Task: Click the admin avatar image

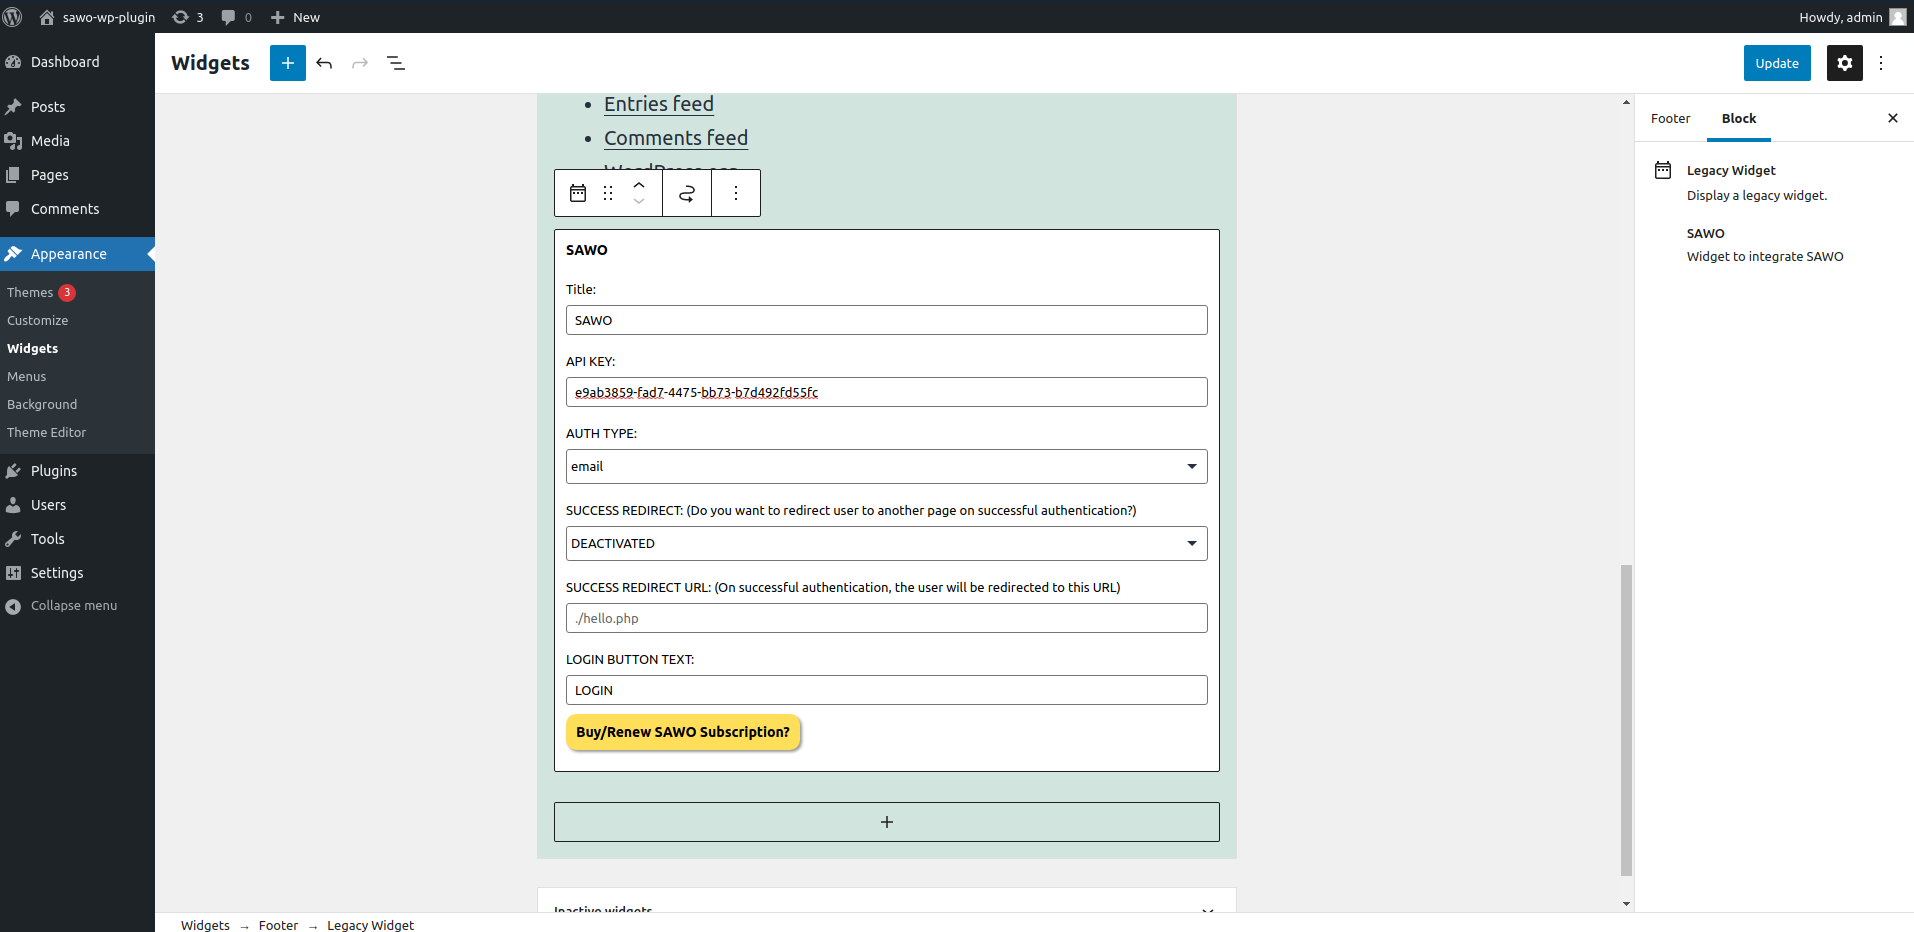Action: coord(1897,17)
